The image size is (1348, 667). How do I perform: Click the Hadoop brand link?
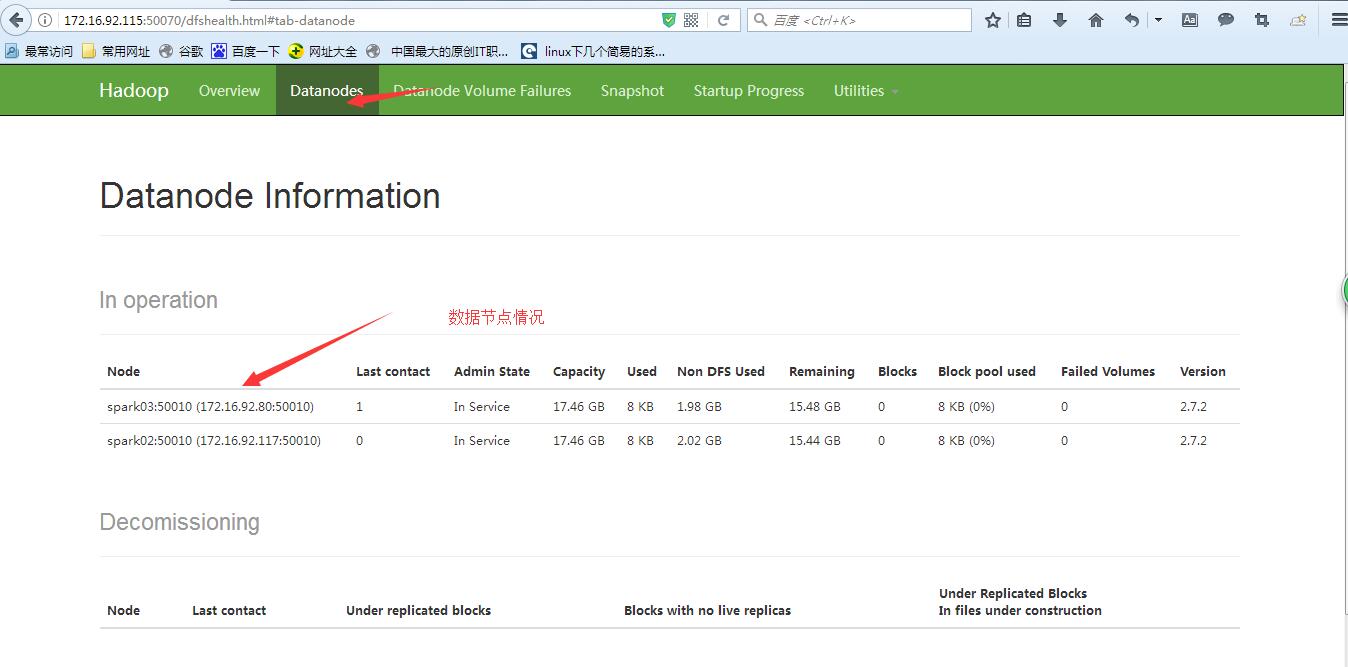[x=134, y=90]
